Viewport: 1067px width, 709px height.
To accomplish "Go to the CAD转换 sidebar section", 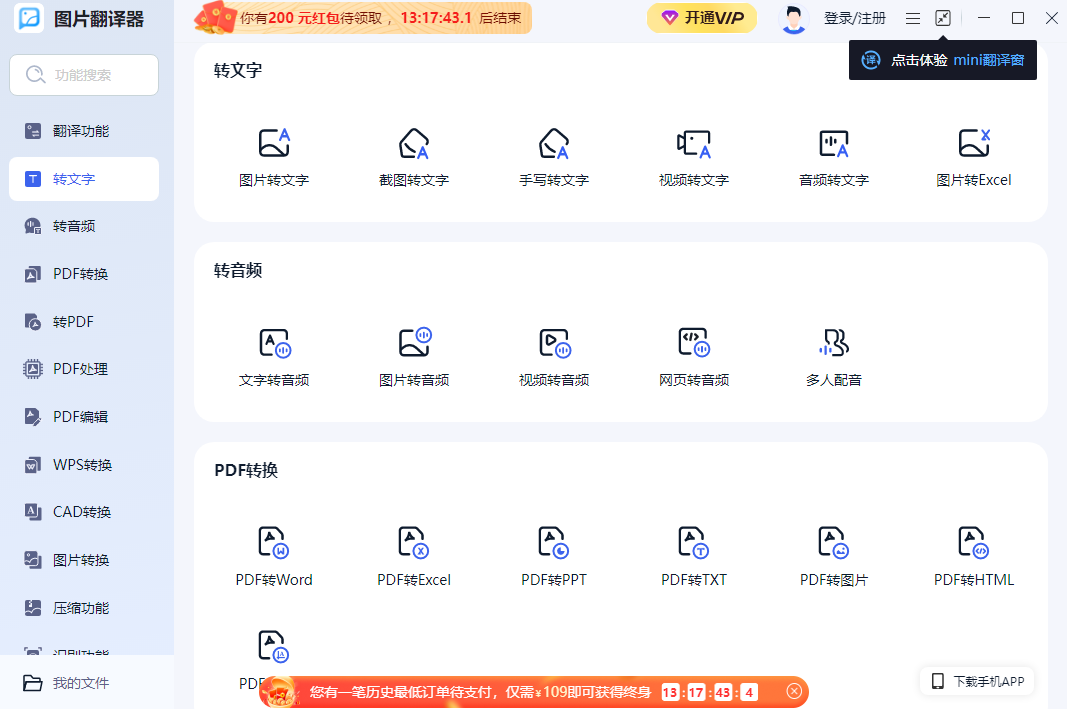I will coord(82,512).
